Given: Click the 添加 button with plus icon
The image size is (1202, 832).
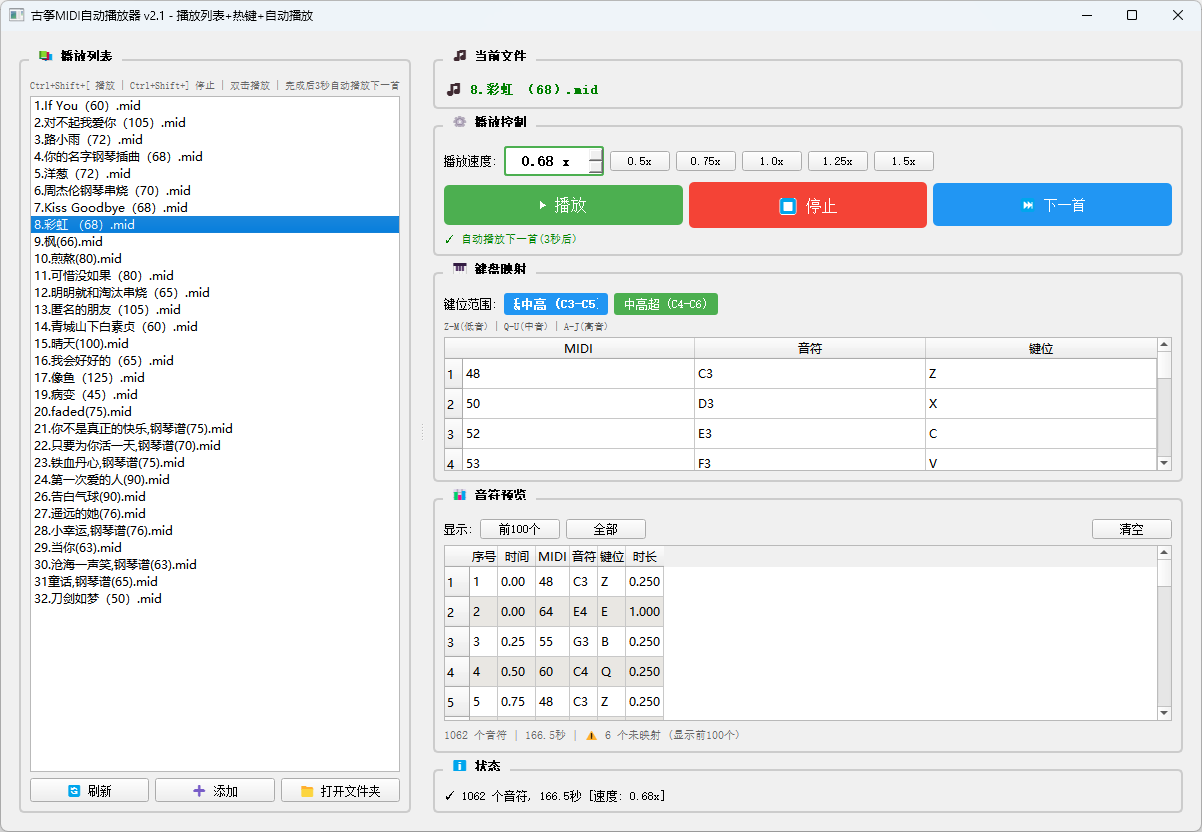Looking at the screenshot, I should click(214, 790).
